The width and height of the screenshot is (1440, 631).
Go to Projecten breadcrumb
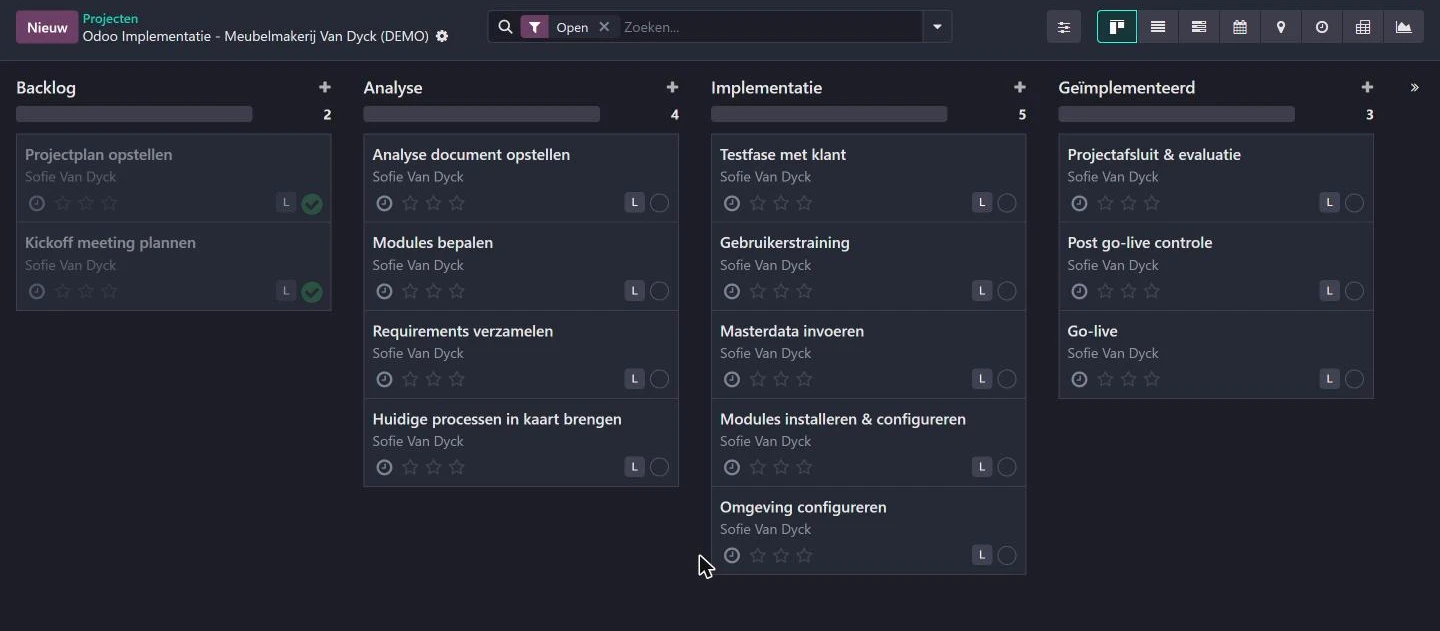coord(110,18)
